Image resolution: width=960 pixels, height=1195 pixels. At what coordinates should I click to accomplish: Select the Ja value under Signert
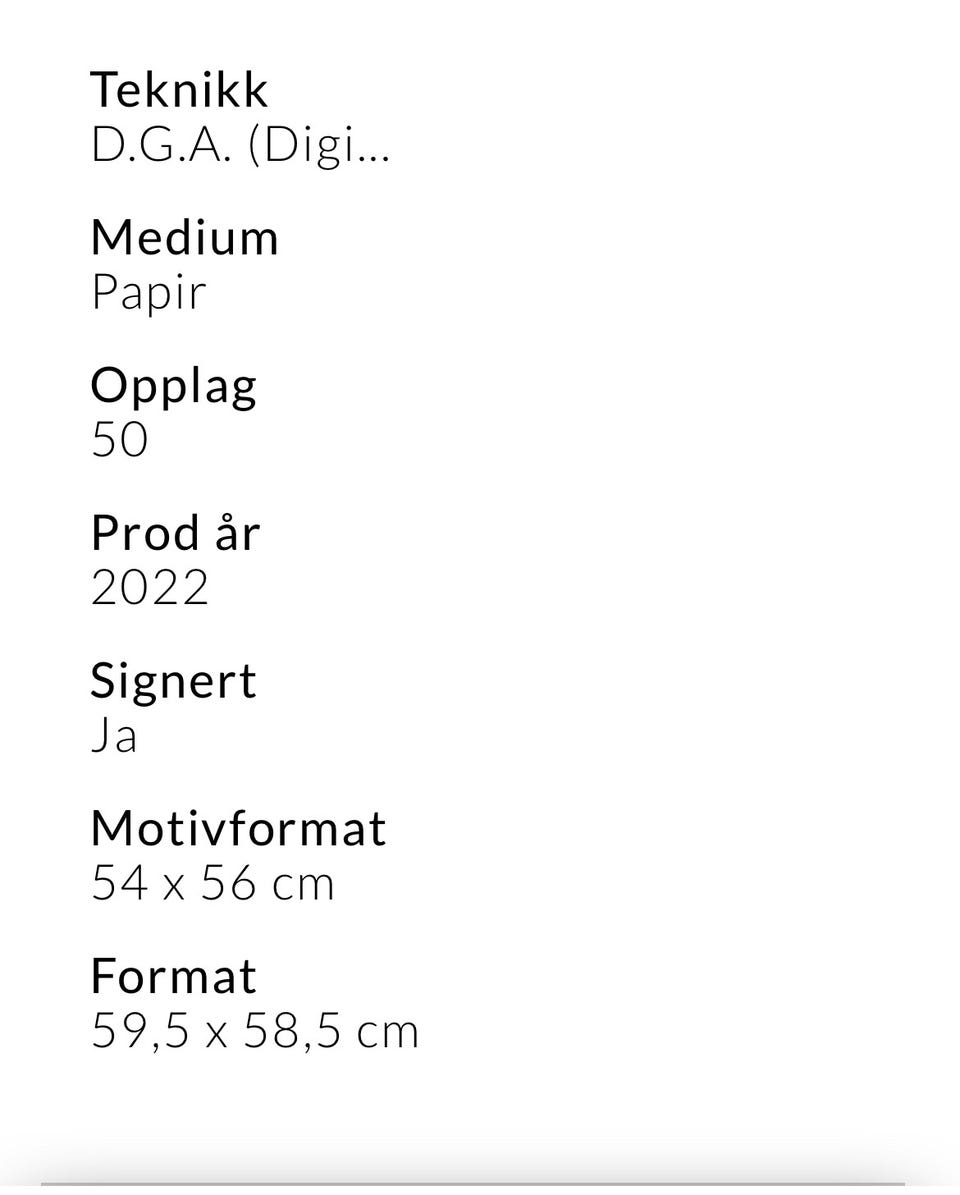114,735
